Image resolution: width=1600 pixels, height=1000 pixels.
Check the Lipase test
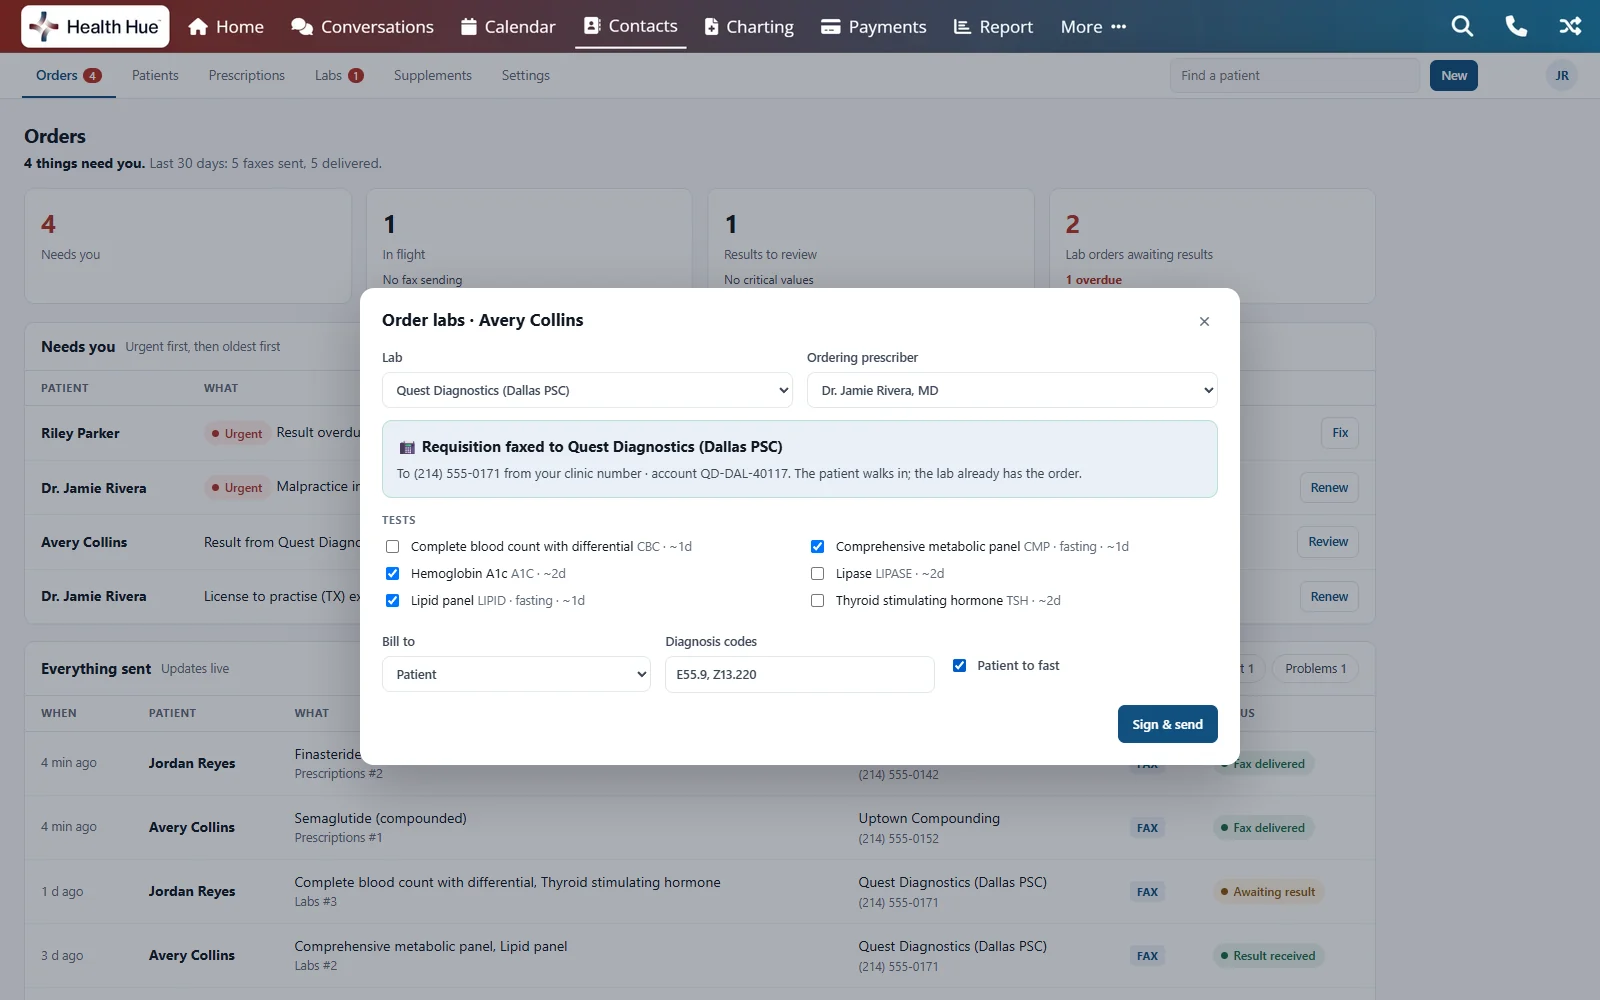click(x=818, y=574)
